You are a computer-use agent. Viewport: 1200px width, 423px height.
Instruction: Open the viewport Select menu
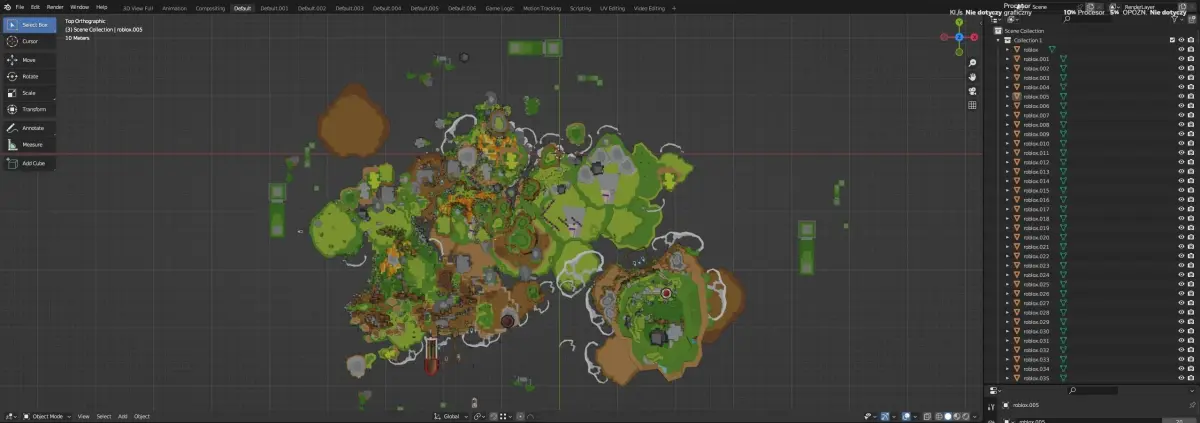[104, 416]
